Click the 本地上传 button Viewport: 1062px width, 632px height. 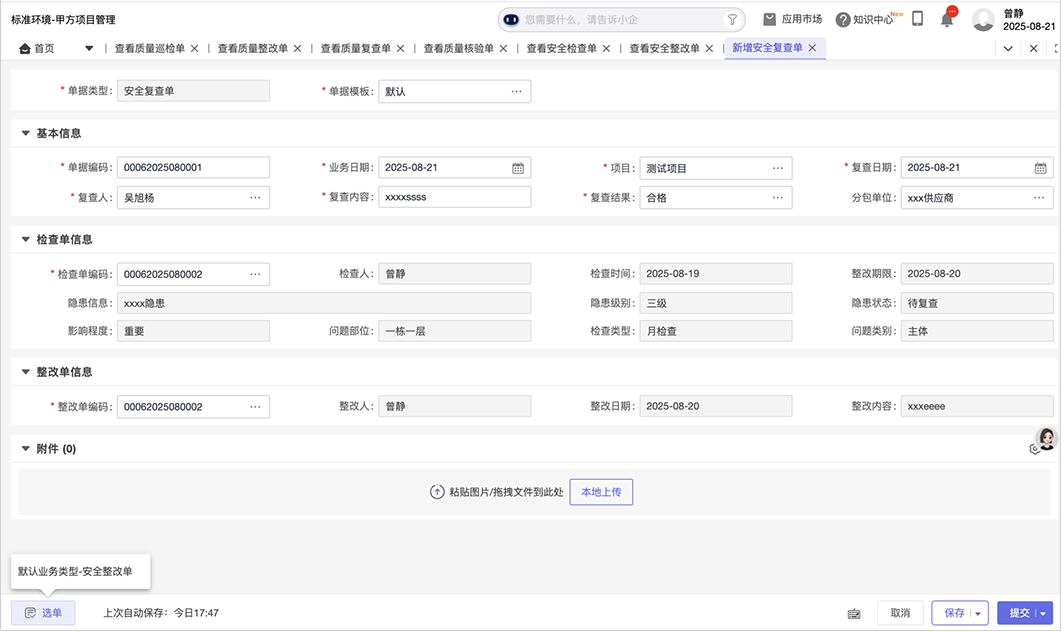[x=601, y=492]
